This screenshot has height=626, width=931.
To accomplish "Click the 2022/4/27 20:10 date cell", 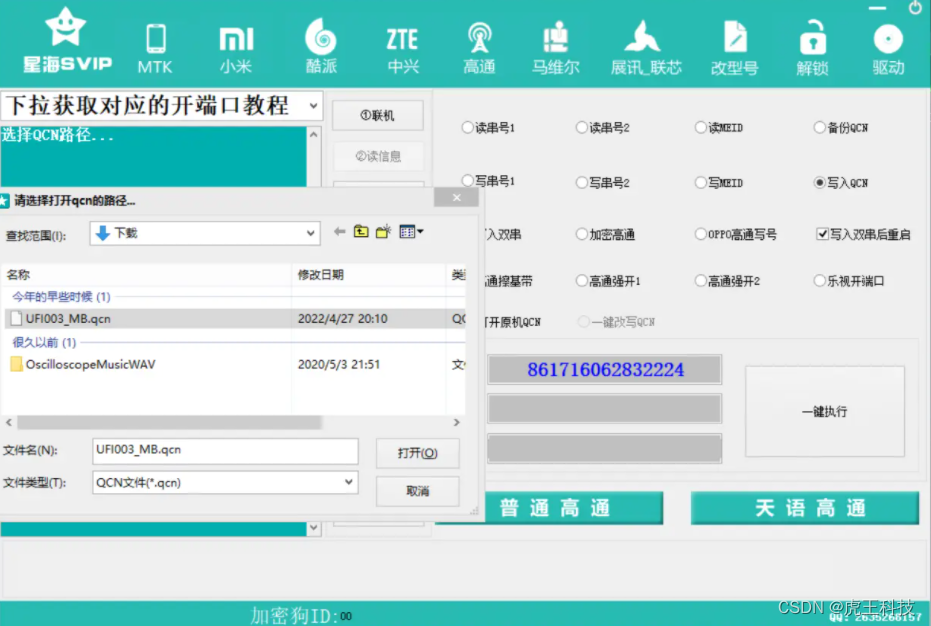I will click(343, 318).
